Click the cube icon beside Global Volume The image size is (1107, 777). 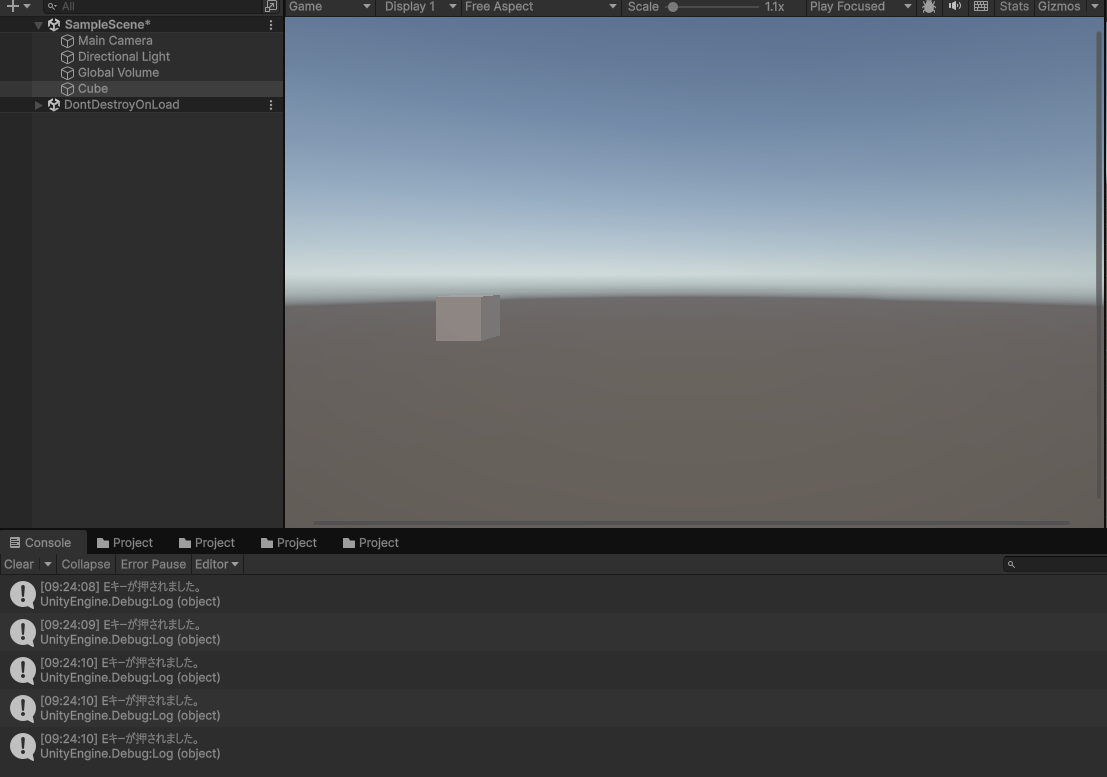point(68,73)
